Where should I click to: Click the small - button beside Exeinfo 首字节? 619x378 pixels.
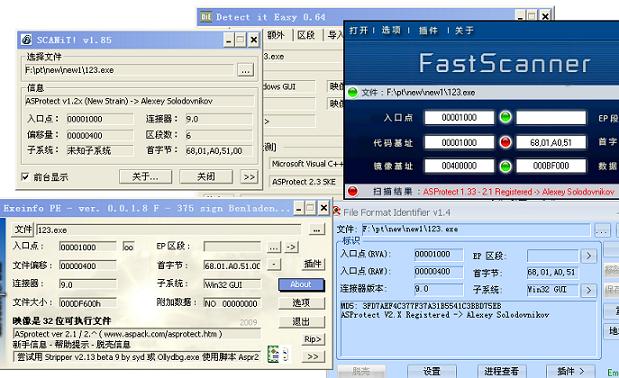274,264
